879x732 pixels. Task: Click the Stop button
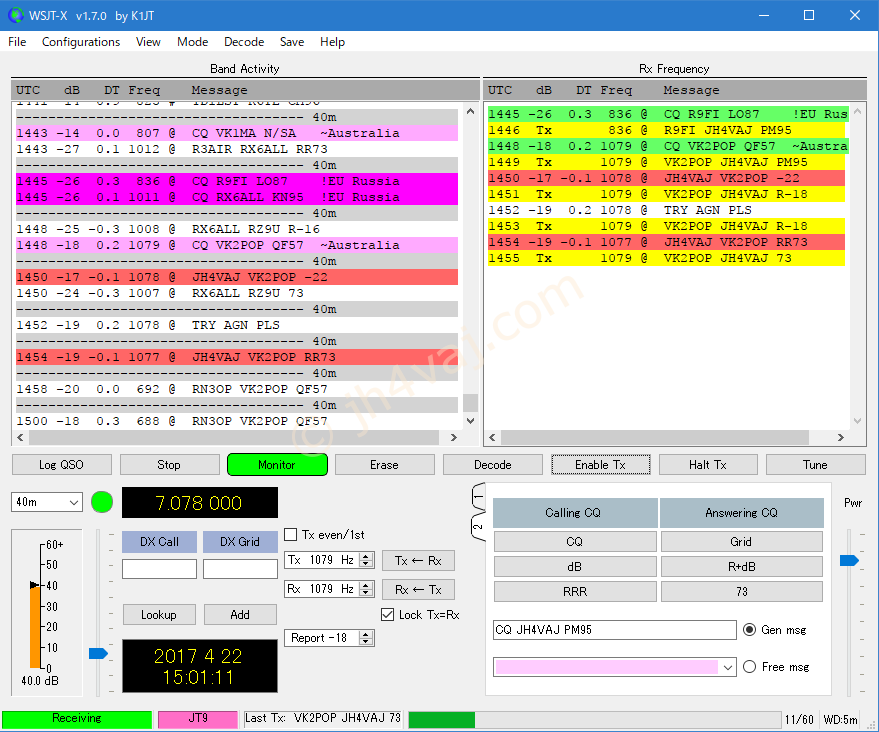click(x=169, y=465)
